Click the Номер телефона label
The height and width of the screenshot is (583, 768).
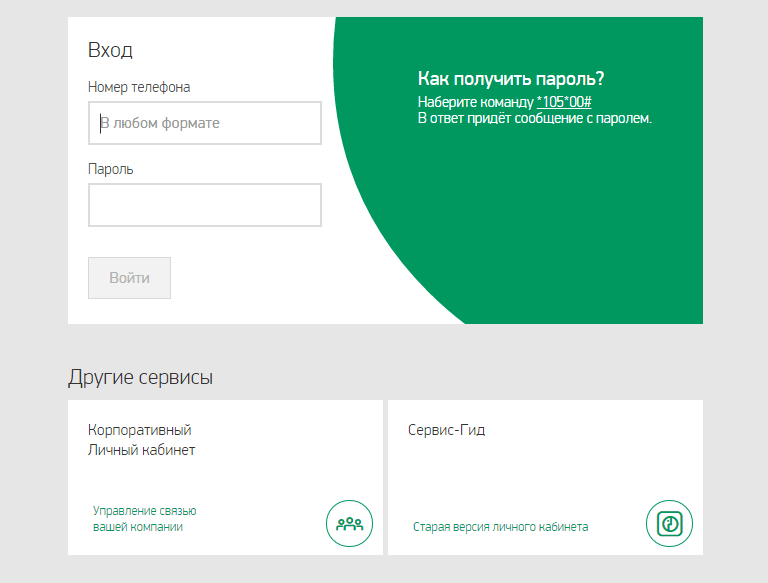[139, 87]
